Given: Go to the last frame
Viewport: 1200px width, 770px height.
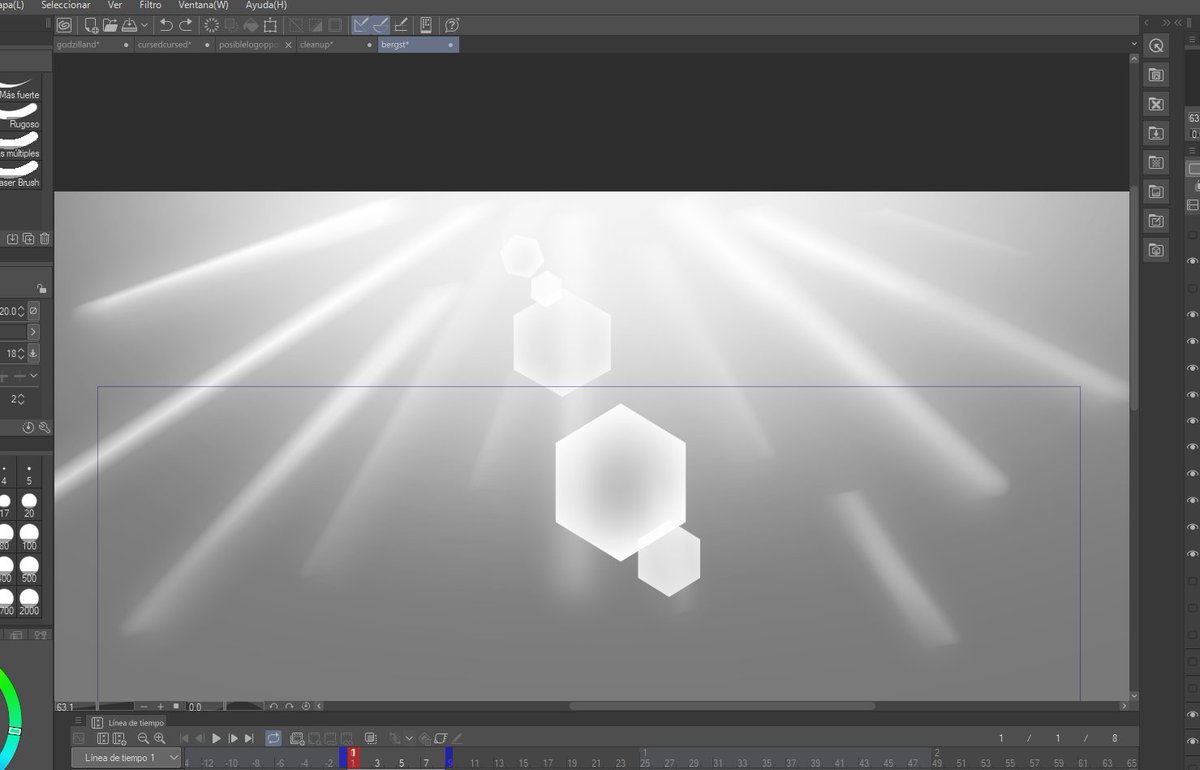Looking at the screenshot, I should tap(250, 738).
